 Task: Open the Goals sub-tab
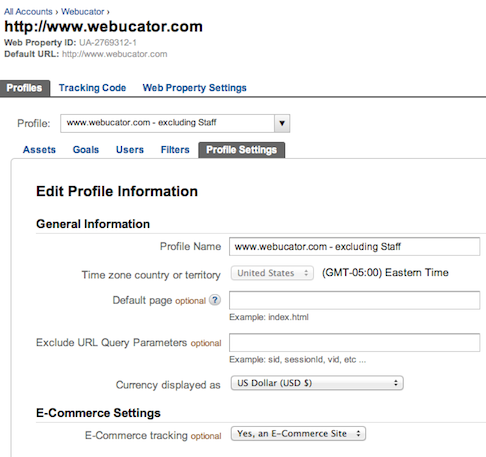[86, 150]
